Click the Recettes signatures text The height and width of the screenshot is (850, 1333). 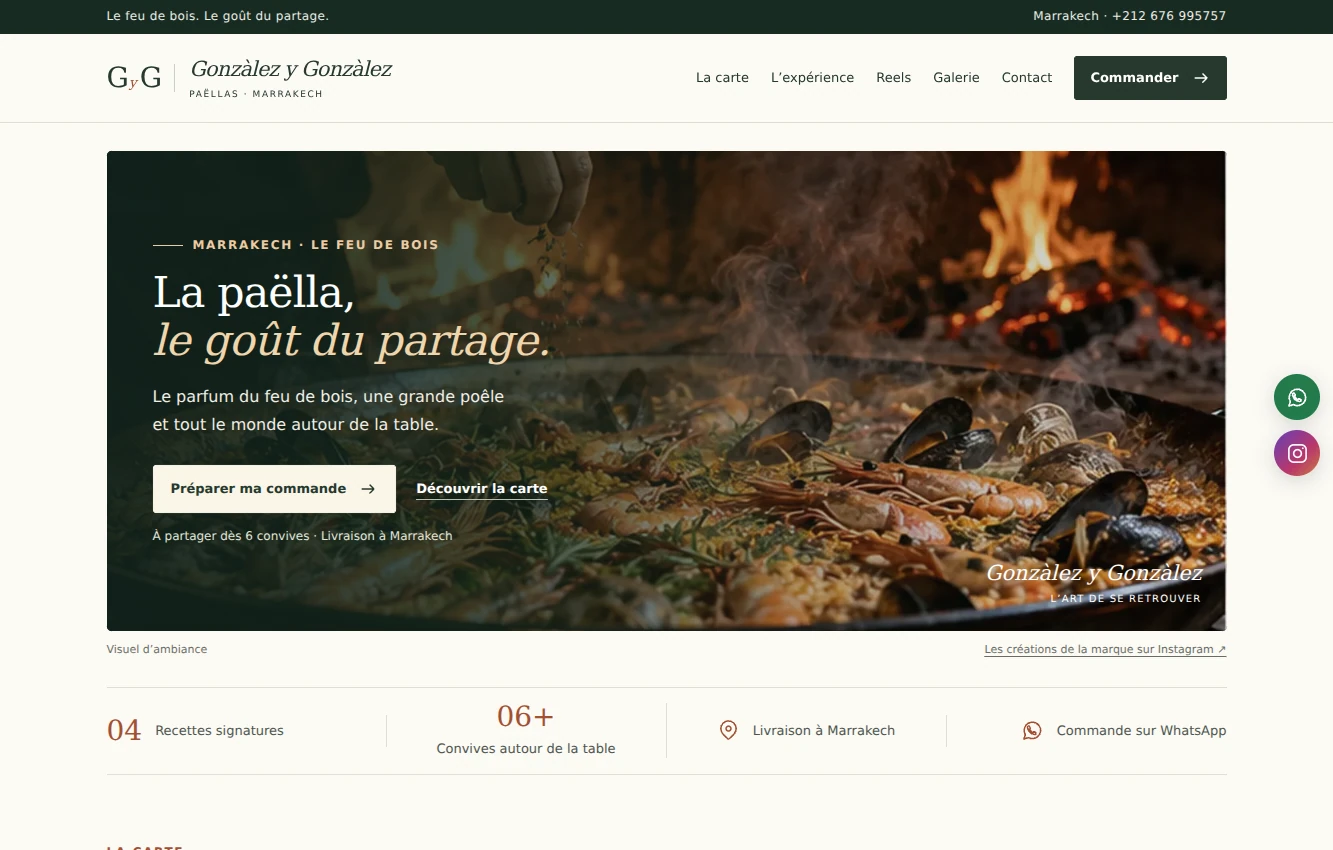219,731
